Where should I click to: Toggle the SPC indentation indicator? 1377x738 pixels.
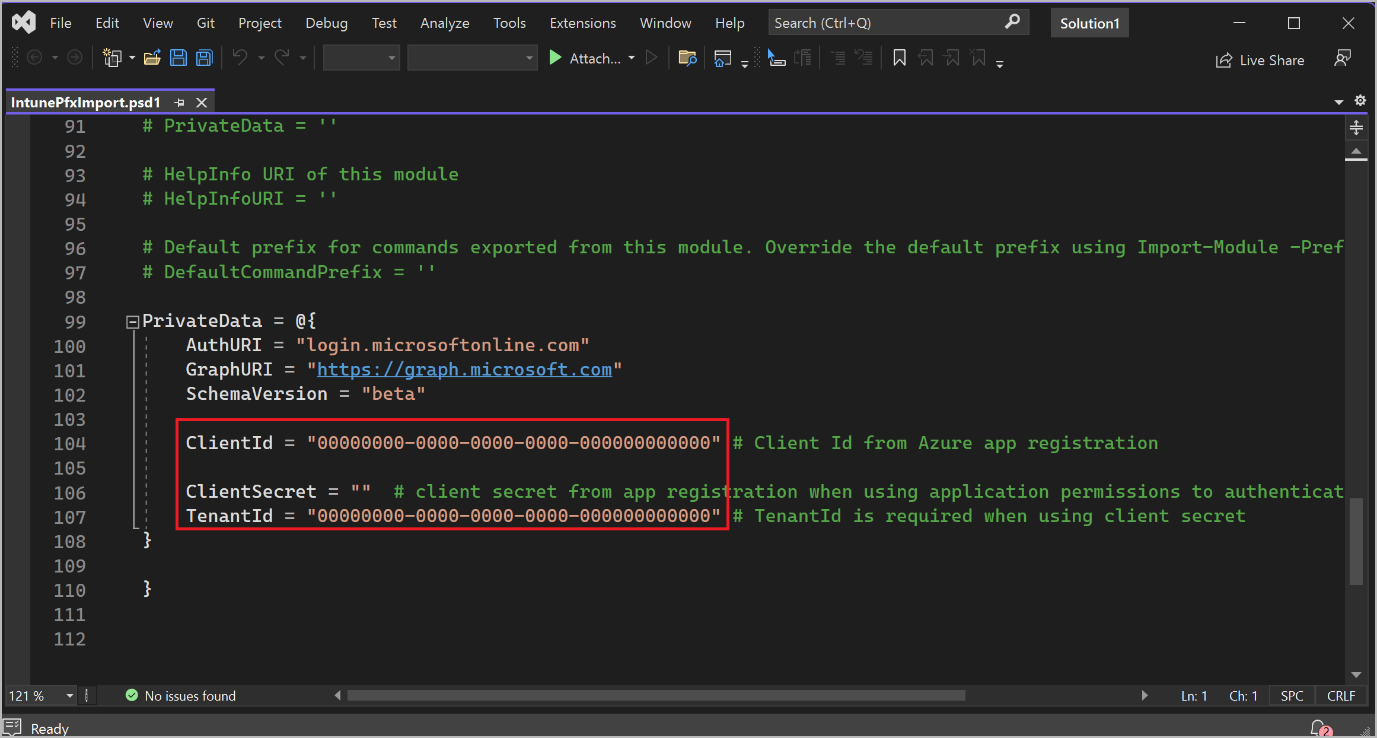point(1292,696)
